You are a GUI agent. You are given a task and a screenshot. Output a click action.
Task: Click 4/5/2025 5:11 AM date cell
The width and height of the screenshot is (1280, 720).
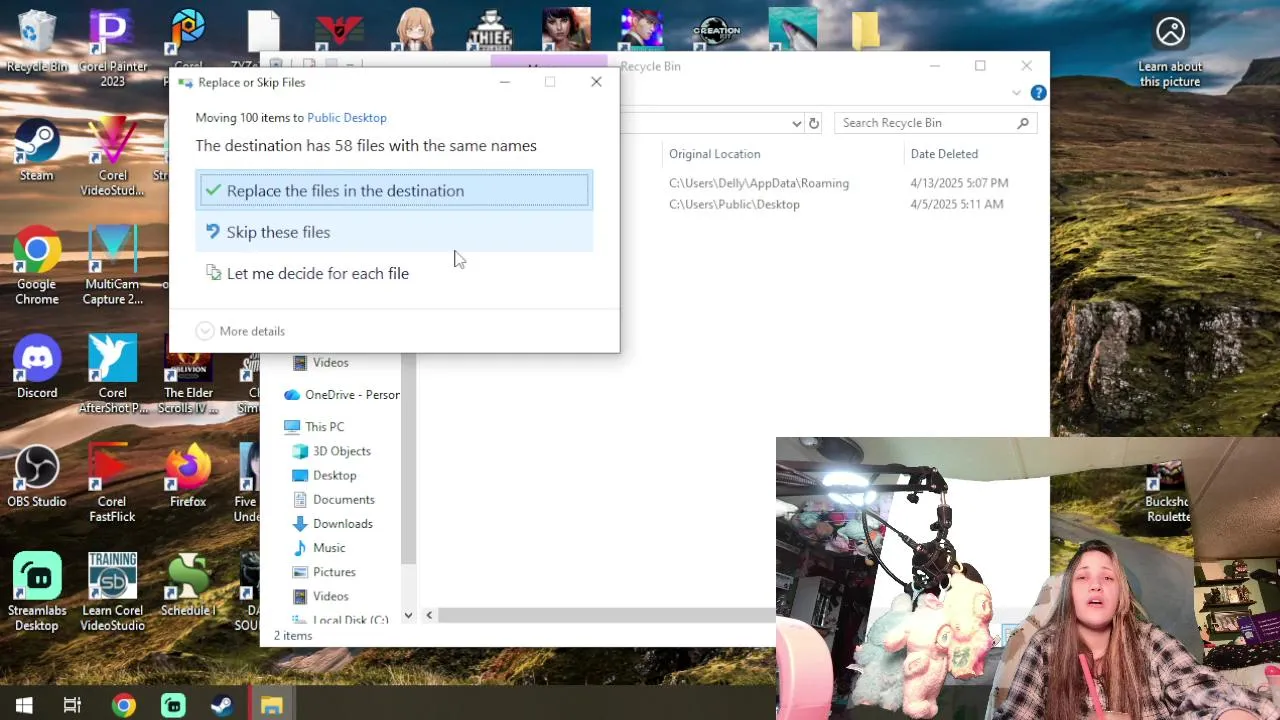[957, 204]
